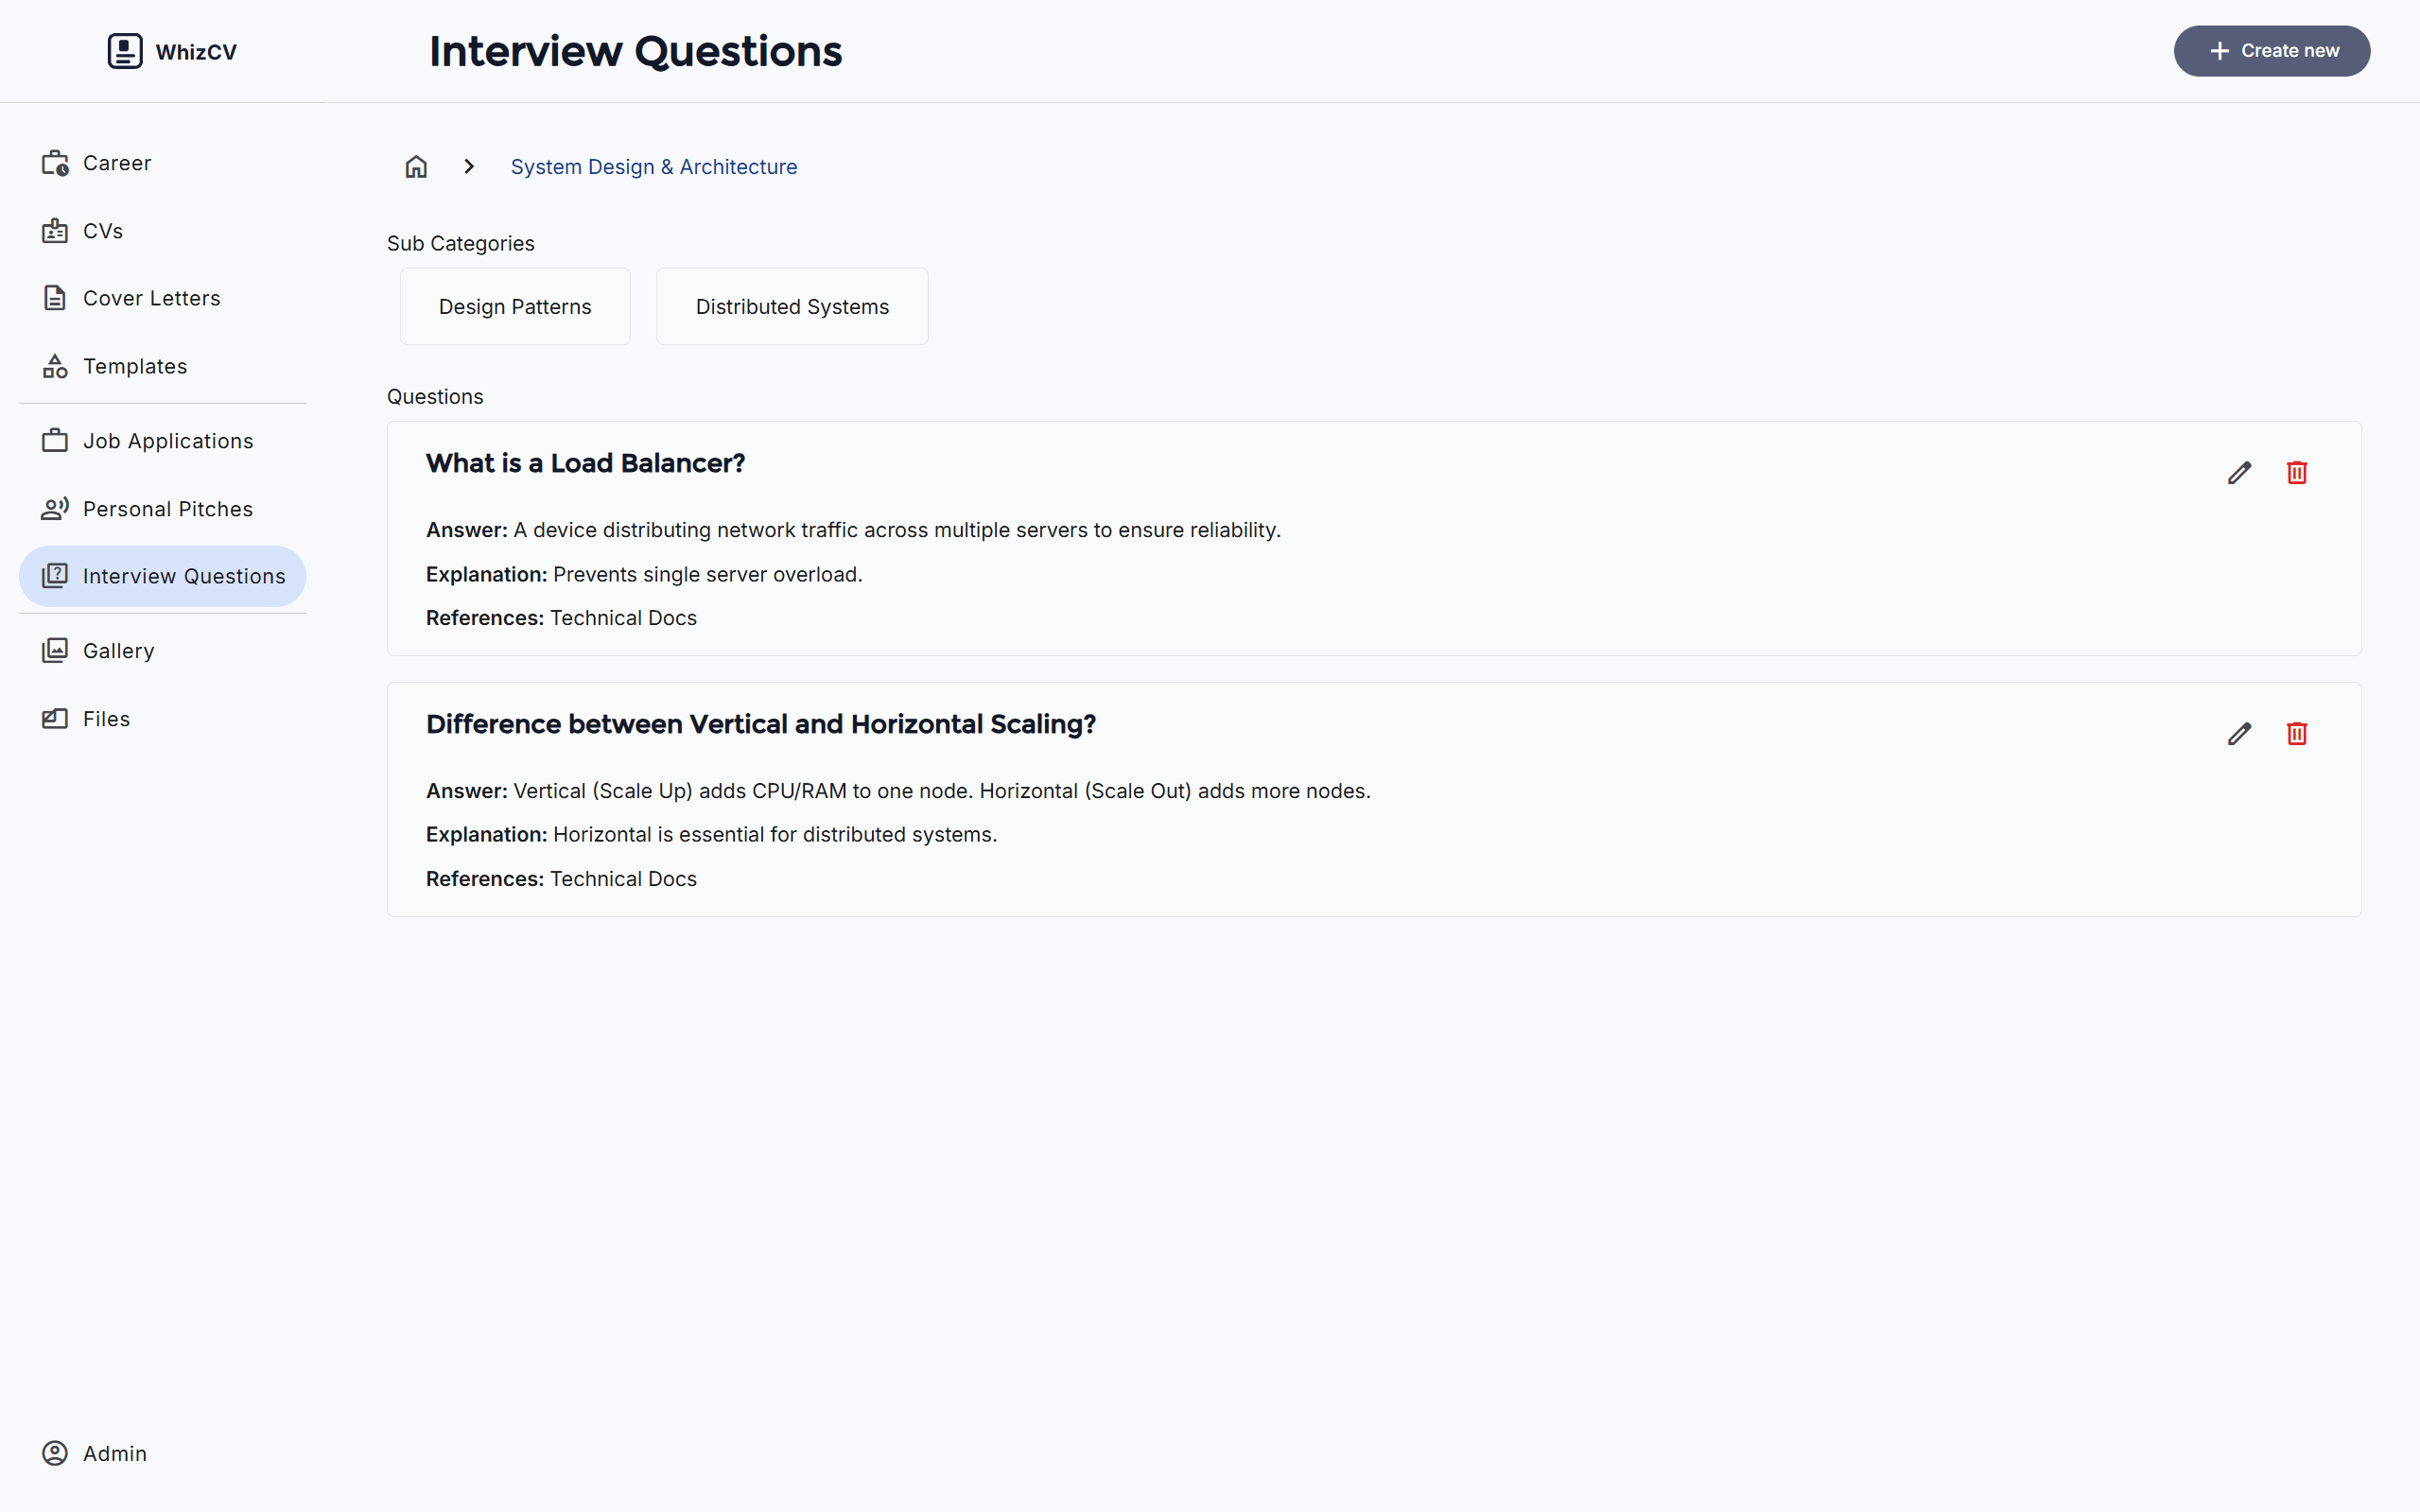
Task: Click the breadcrumb chevron separator
Action: coord(469,167)
